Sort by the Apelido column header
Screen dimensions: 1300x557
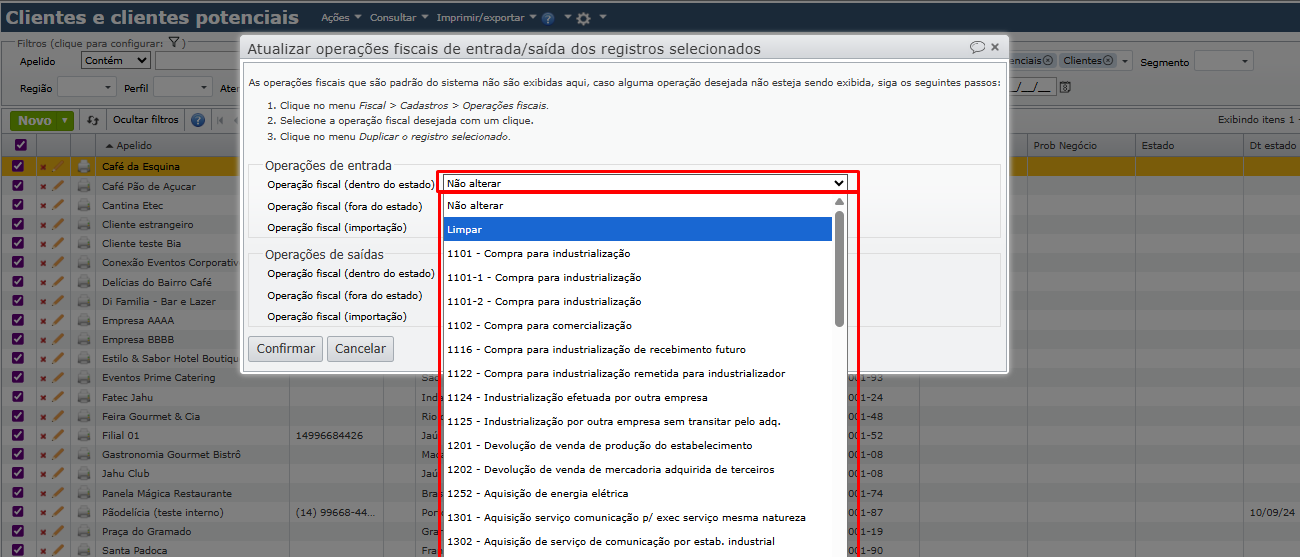click(135, 146)
